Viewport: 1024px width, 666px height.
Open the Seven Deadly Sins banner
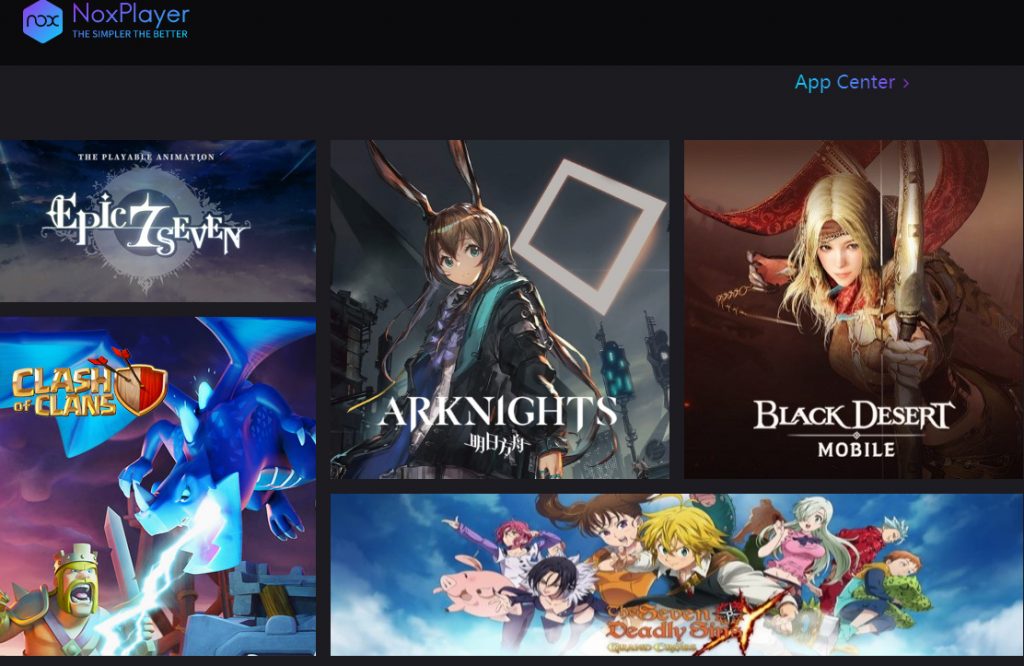pos(677,575)
